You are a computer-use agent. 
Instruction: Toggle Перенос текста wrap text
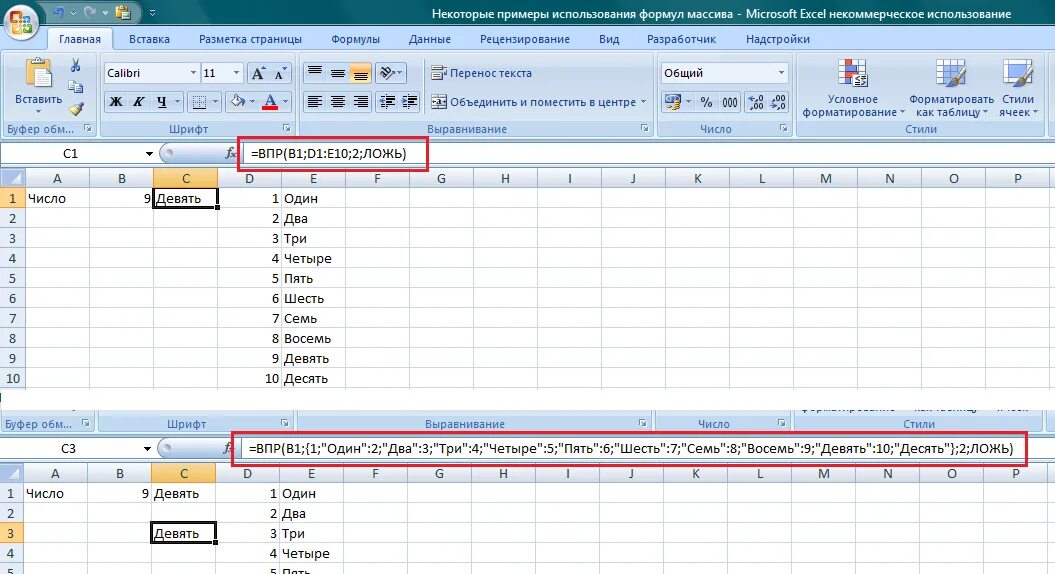(x=481, y=73)
